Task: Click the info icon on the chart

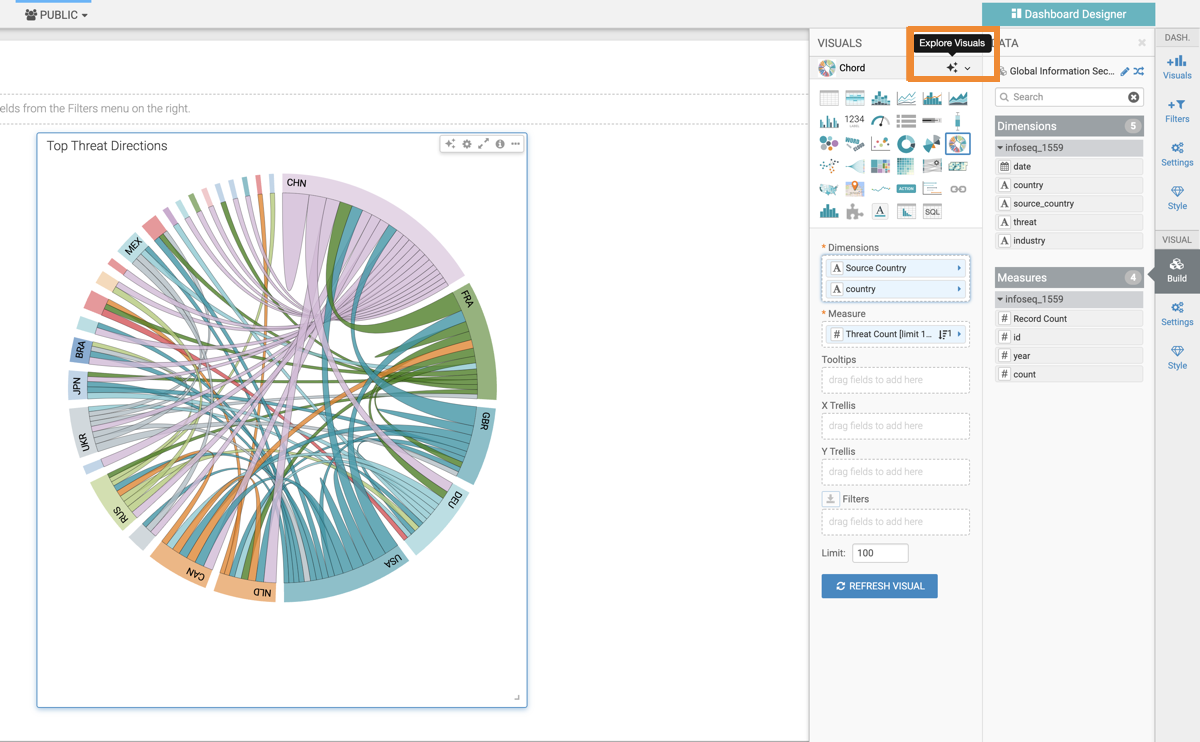Action: pos(500,144)
